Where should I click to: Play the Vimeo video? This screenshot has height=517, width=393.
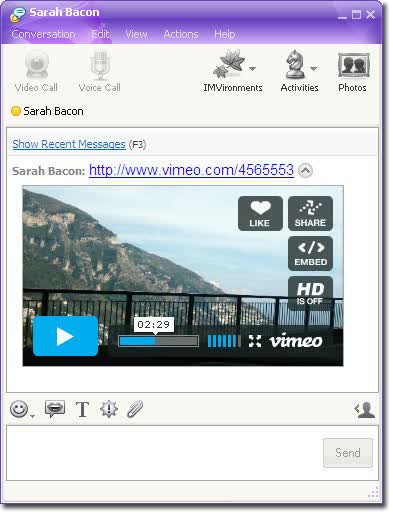coord(65,336)
